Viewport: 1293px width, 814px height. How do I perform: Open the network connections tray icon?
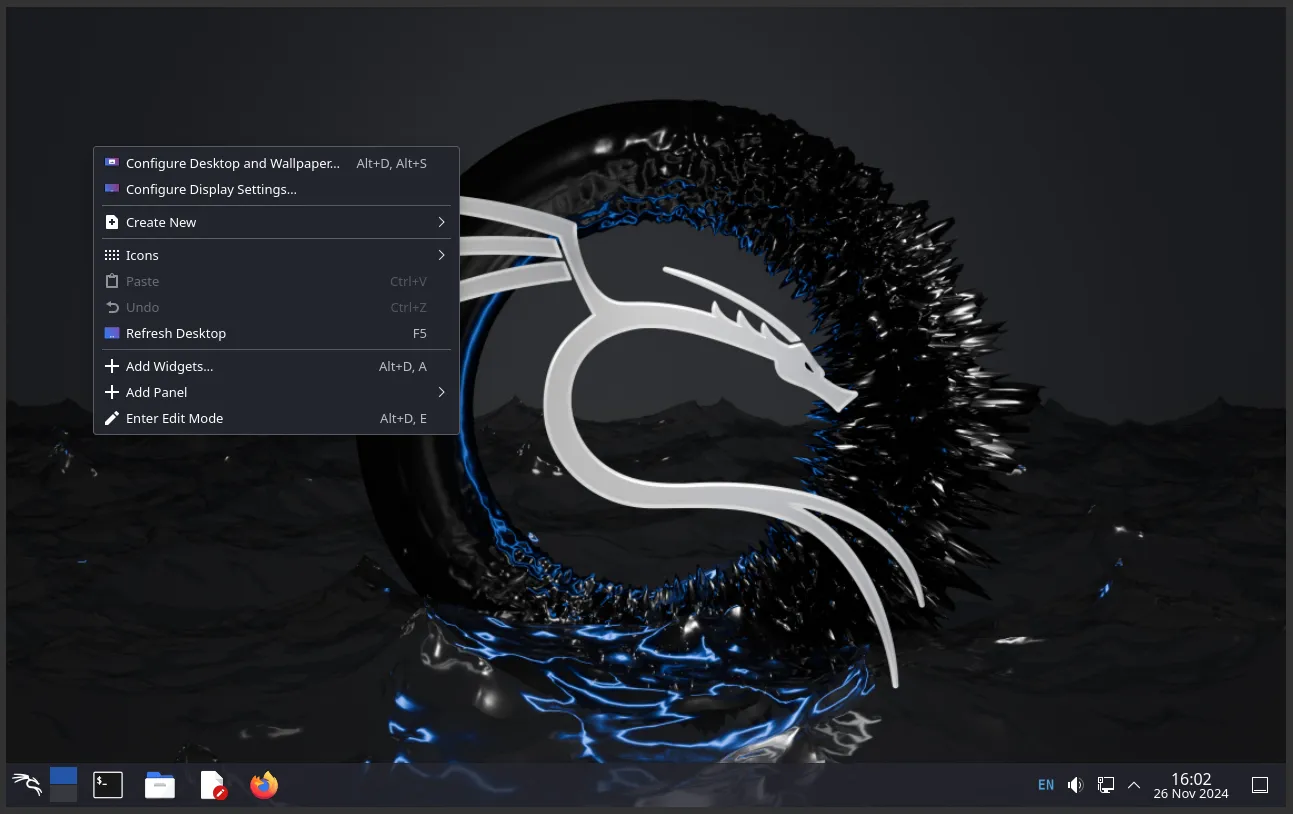pos(1105,785)
